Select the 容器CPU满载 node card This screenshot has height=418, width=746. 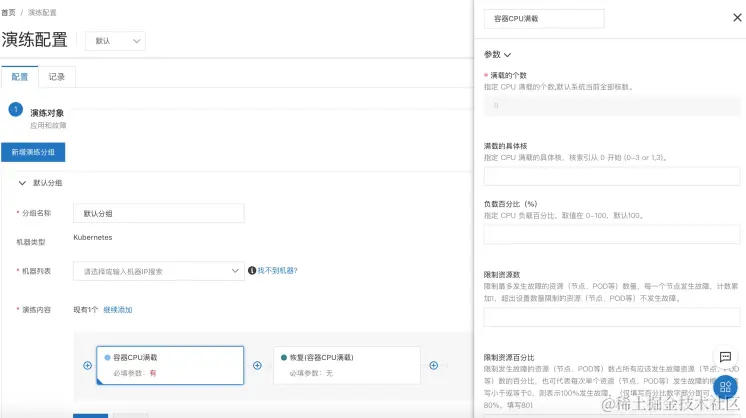pos(170,365)
